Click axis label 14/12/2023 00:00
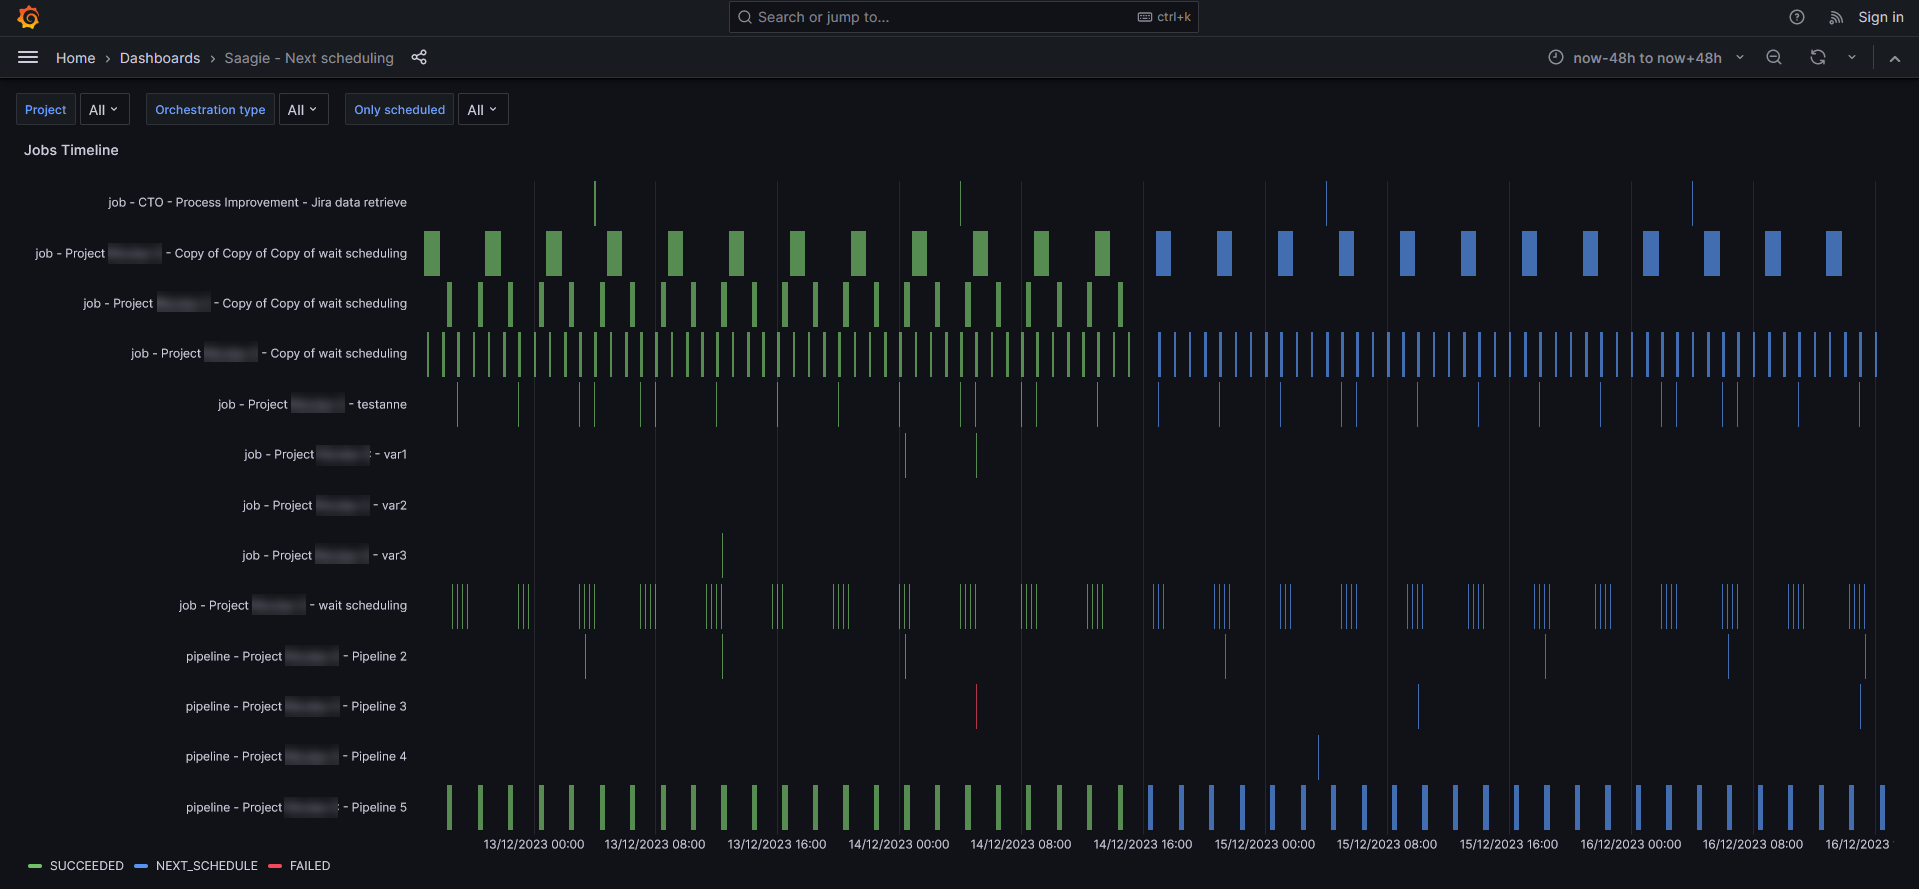This screenshot has height=889, width=1919. [x=899, y=845]
